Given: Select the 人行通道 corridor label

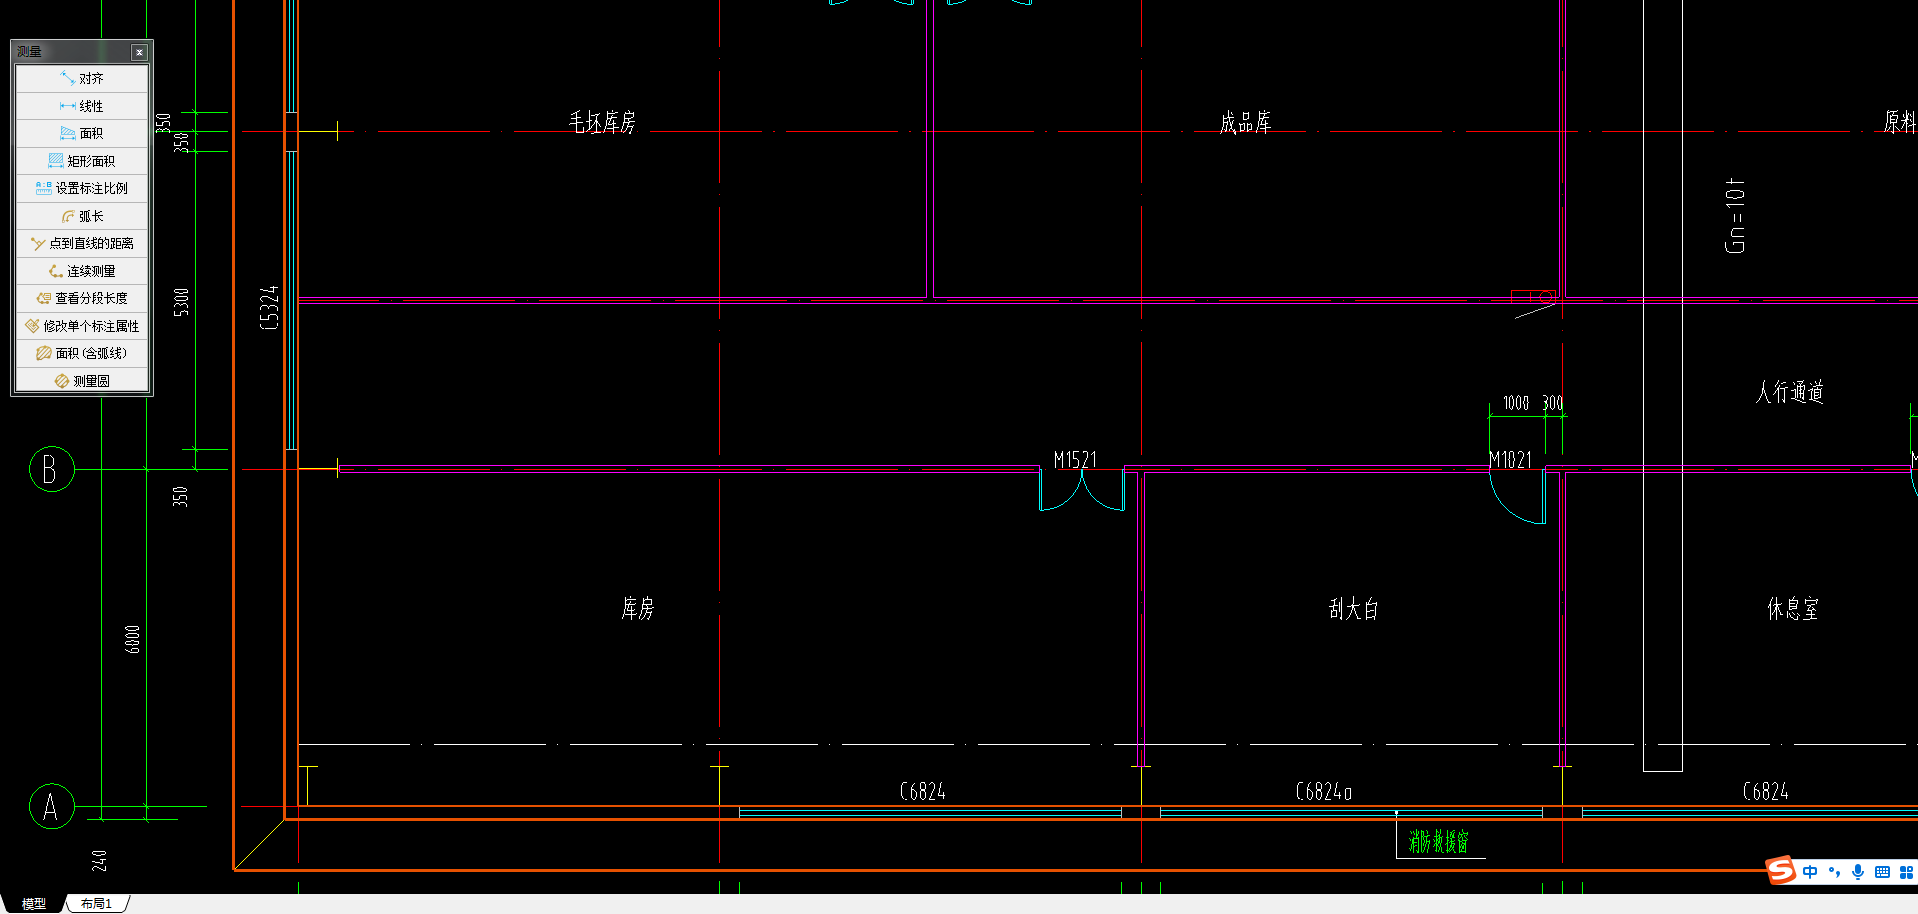Looking at the screenshot, I should [x=1790, y=392].
